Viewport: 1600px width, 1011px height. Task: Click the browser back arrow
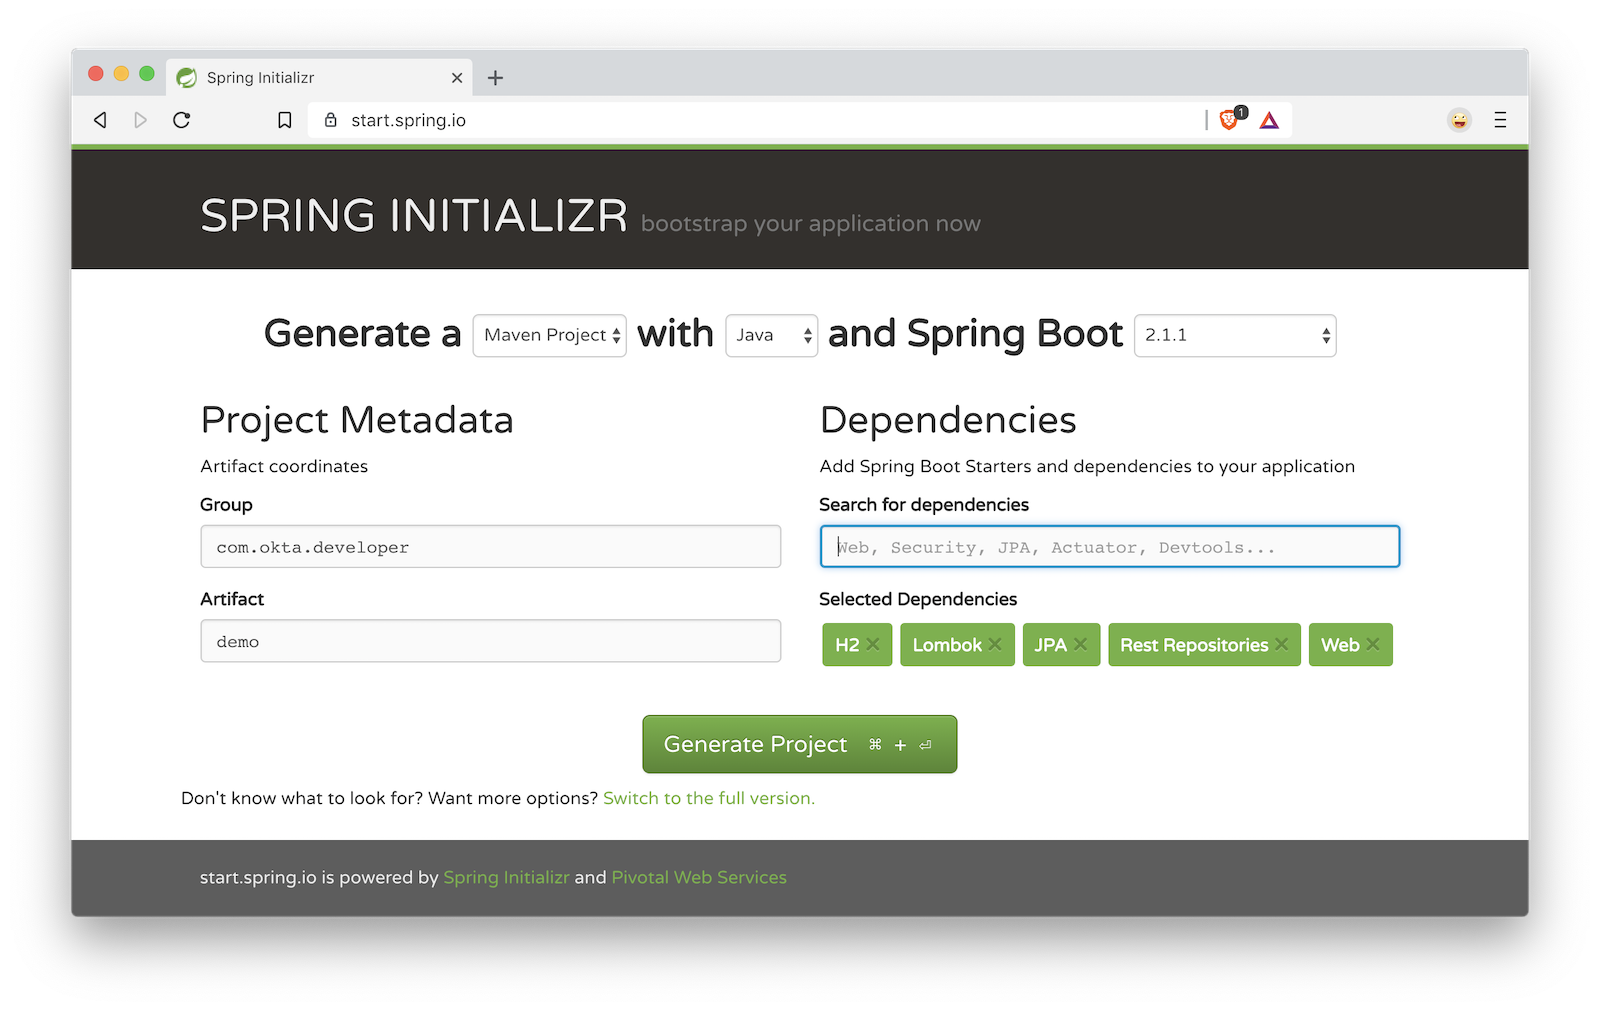(x=100, y=120)
